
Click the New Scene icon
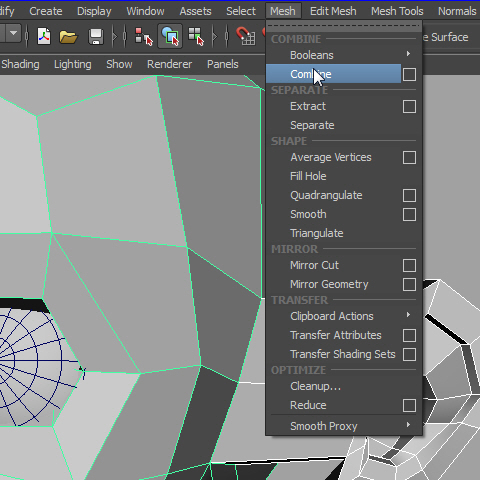44,36
